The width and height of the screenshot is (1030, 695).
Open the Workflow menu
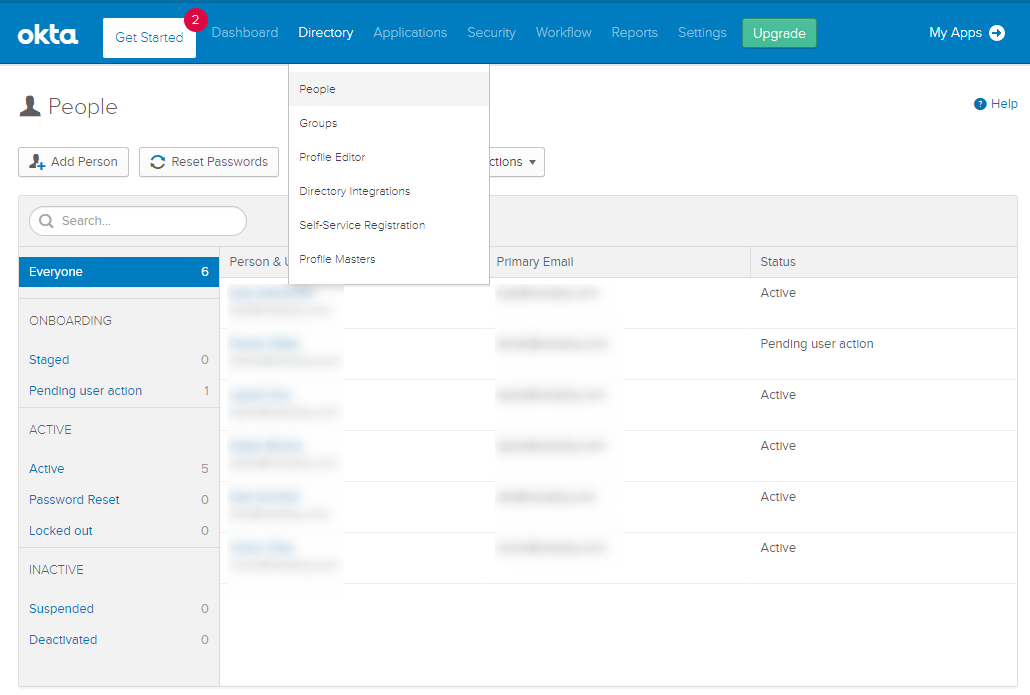(x=564, y=32)
